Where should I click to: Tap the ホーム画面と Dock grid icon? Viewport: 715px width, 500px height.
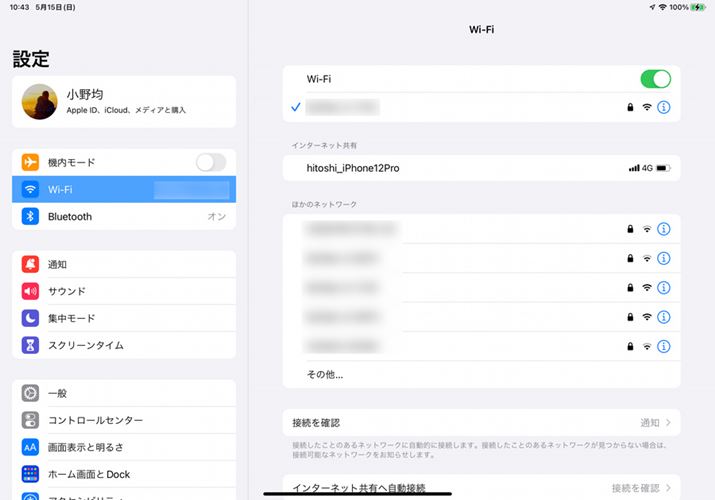click(30, 474)
